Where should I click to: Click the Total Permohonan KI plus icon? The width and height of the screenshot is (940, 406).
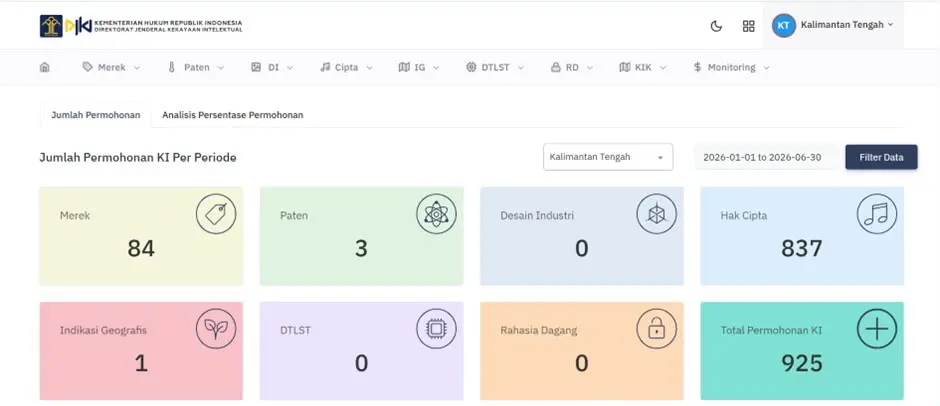(876, 329)
